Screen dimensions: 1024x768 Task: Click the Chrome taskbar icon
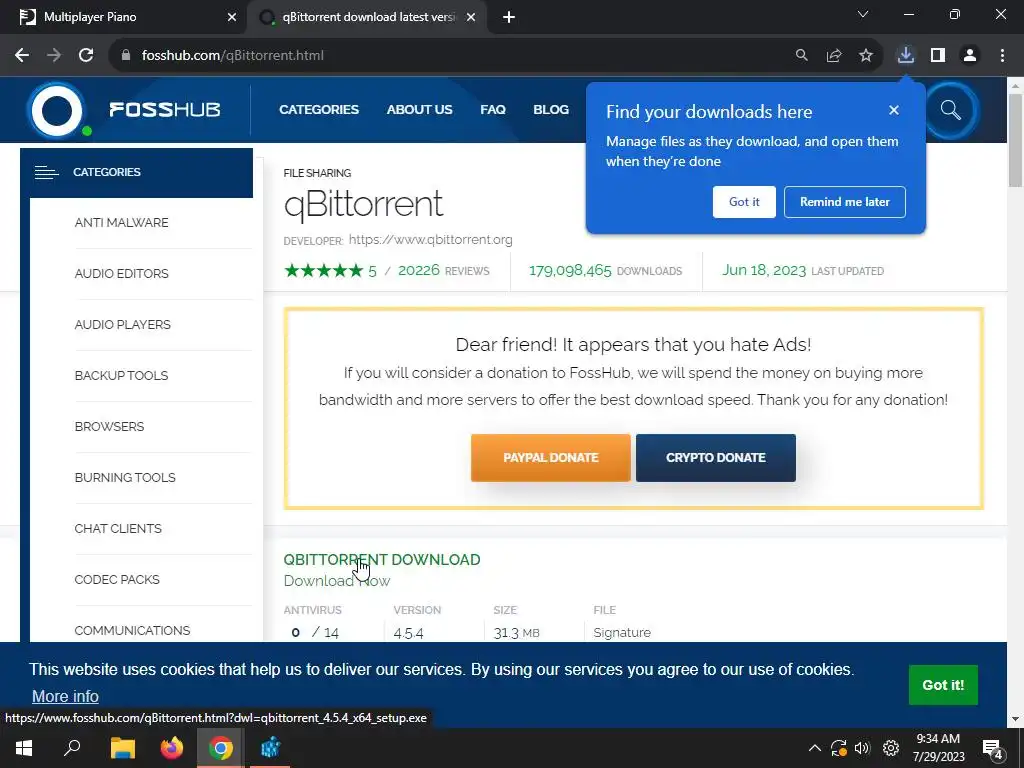221,748
